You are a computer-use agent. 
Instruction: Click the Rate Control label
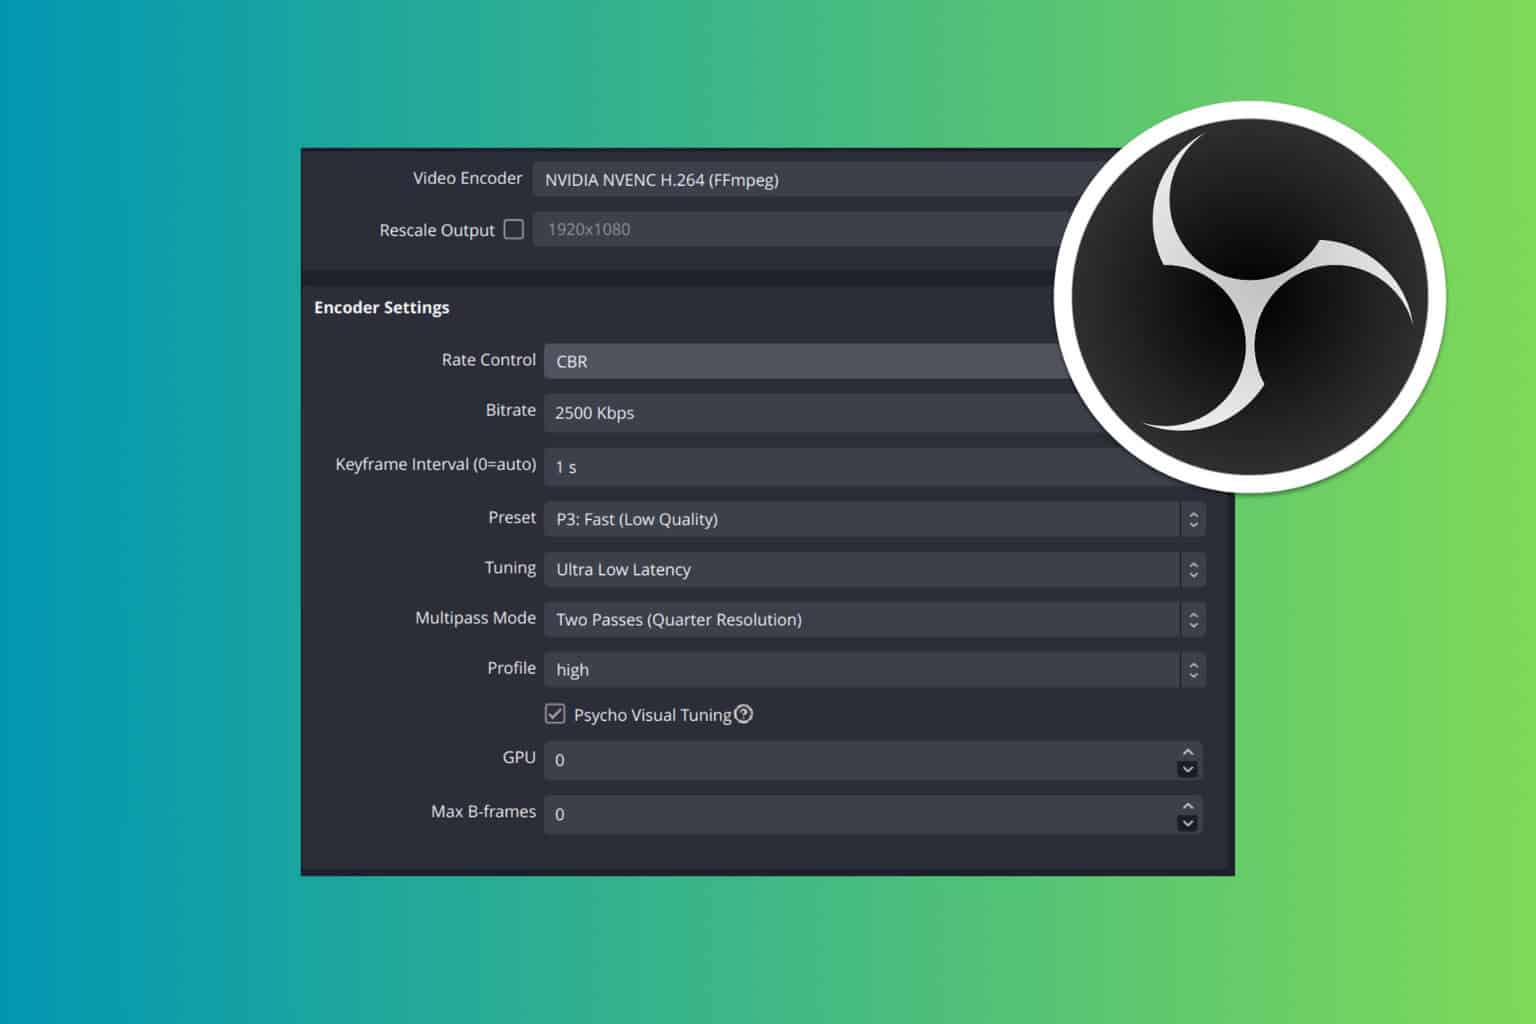[x=489, y=360]
